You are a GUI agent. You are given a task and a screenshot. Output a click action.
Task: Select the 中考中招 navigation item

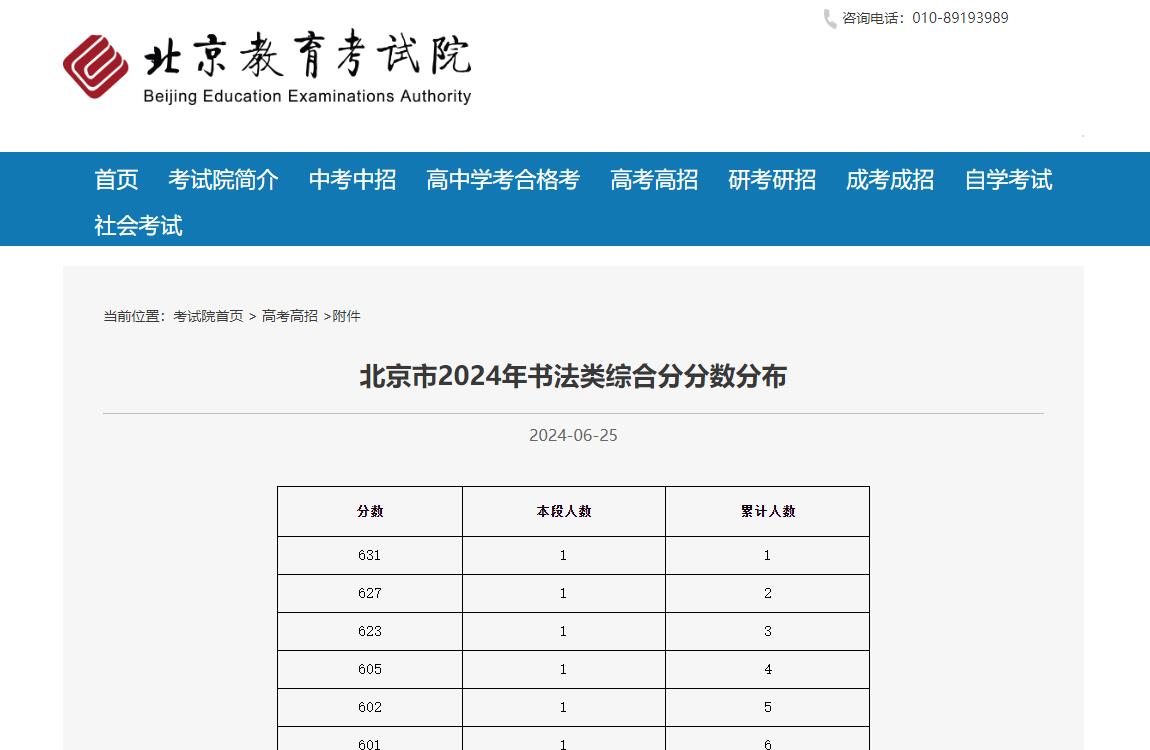tap(352, 180)
